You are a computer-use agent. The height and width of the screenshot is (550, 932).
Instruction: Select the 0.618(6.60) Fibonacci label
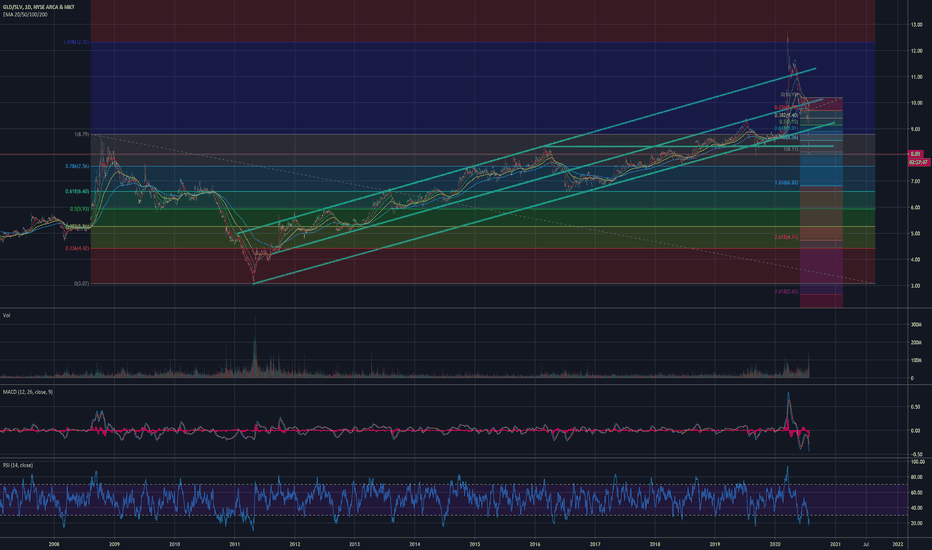77,191
